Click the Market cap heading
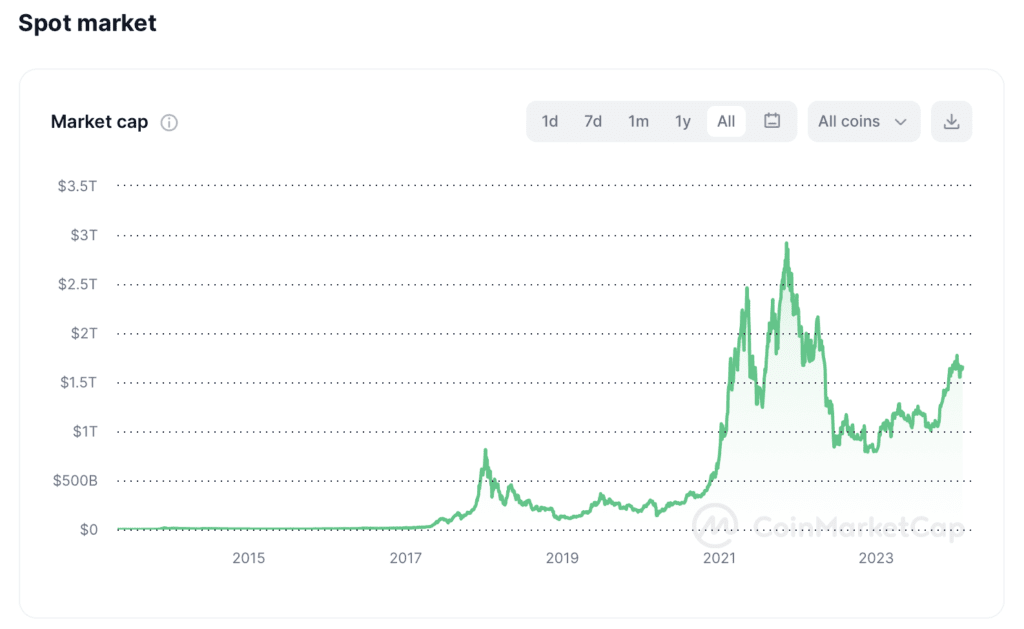 coord(99,122)
